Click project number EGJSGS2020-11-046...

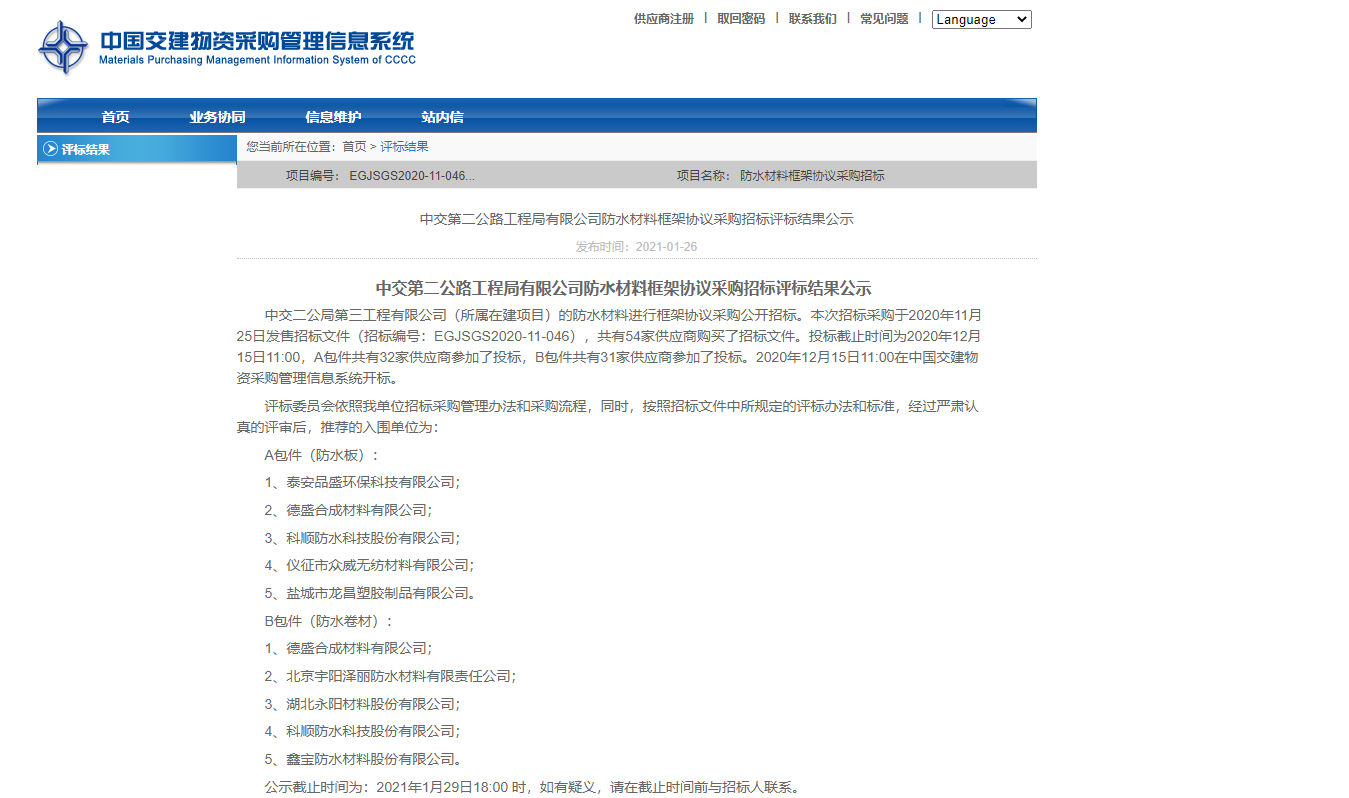[x=411, y=176]
